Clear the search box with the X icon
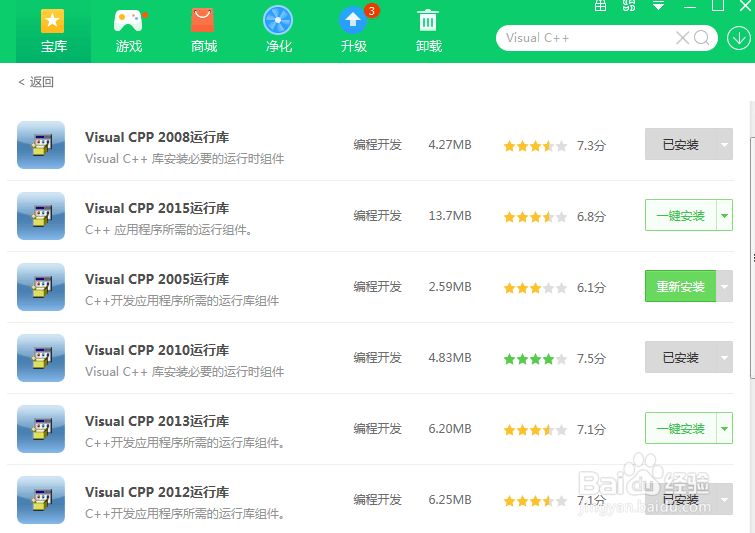 coord(682,38)
